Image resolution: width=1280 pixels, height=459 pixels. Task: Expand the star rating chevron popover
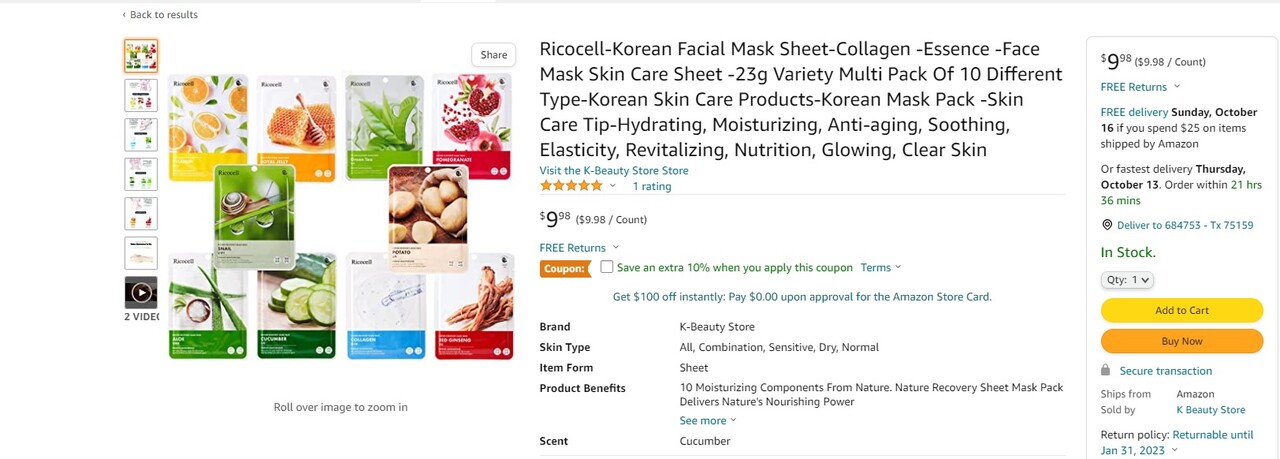pyautogui.click(x=612, y=185)
